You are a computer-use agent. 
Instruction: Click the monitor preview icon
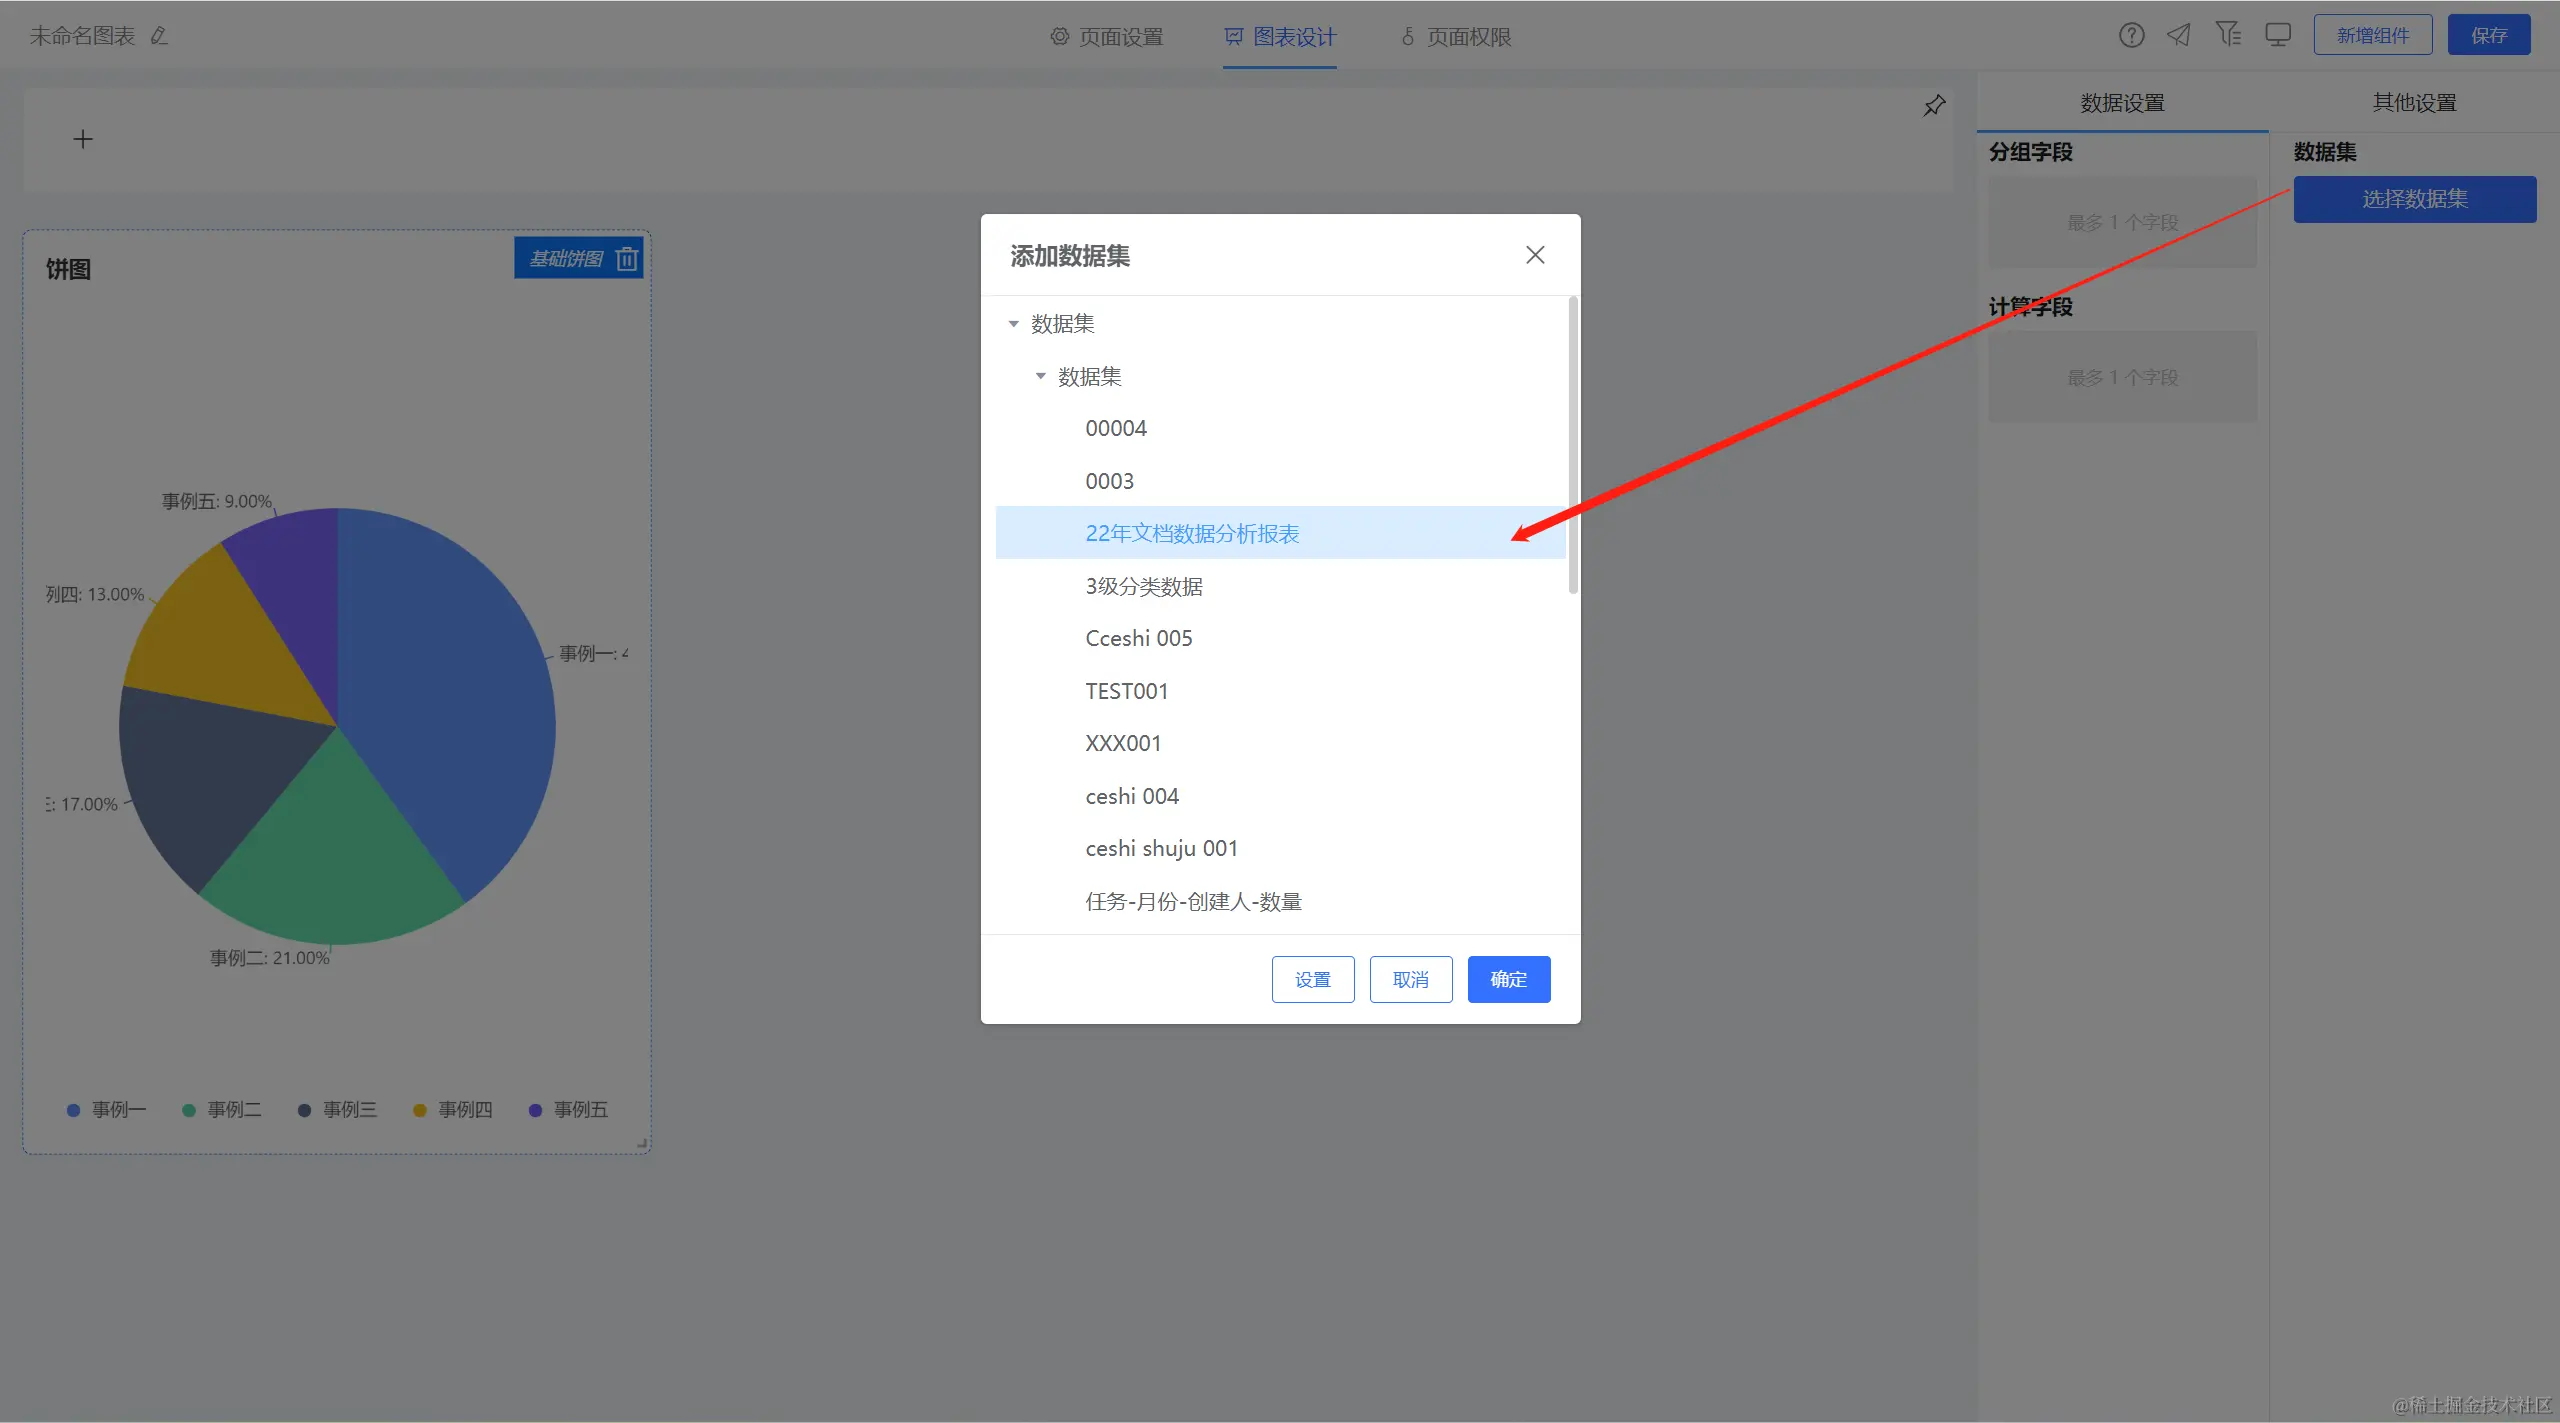click(2278, 36)
